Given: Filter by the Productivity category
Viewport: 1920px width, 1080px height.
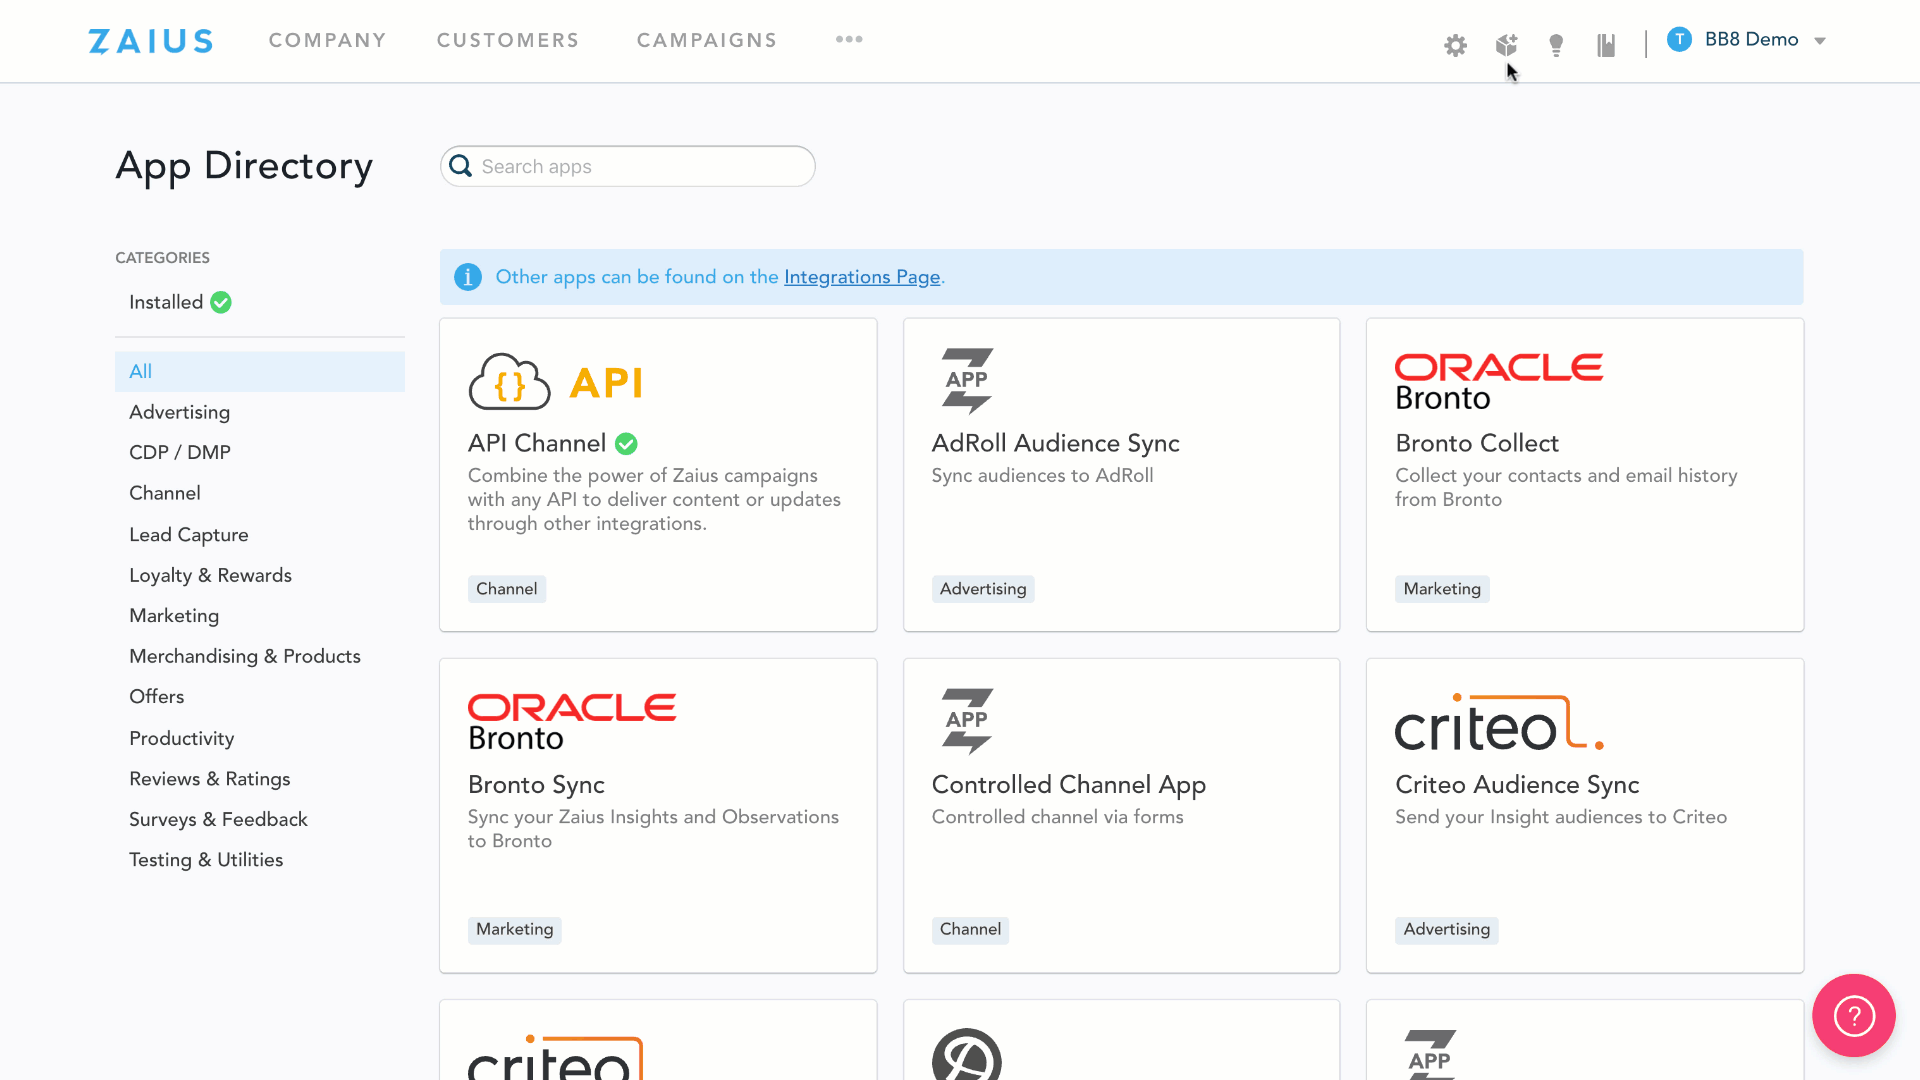Looking at the screenshot, I should coord(182,738).
